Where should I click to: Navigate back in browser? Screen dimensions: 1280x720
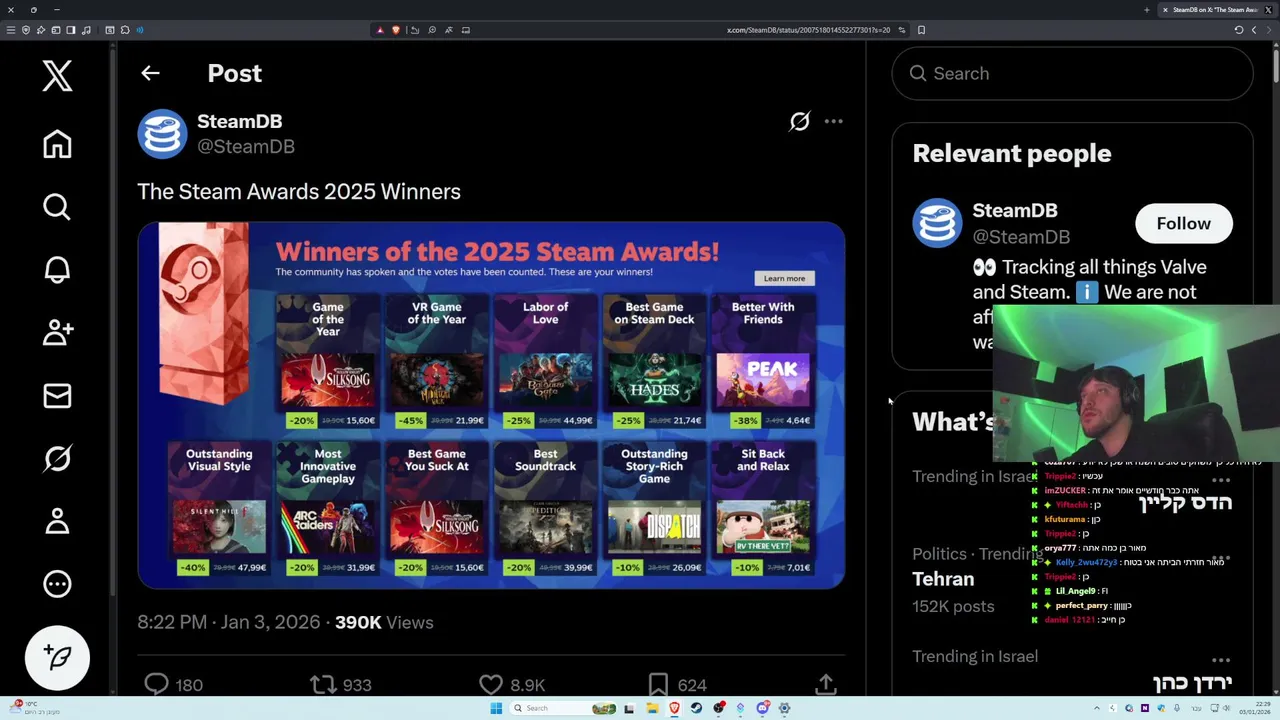pyautogui.click(x=1253, y=30)
